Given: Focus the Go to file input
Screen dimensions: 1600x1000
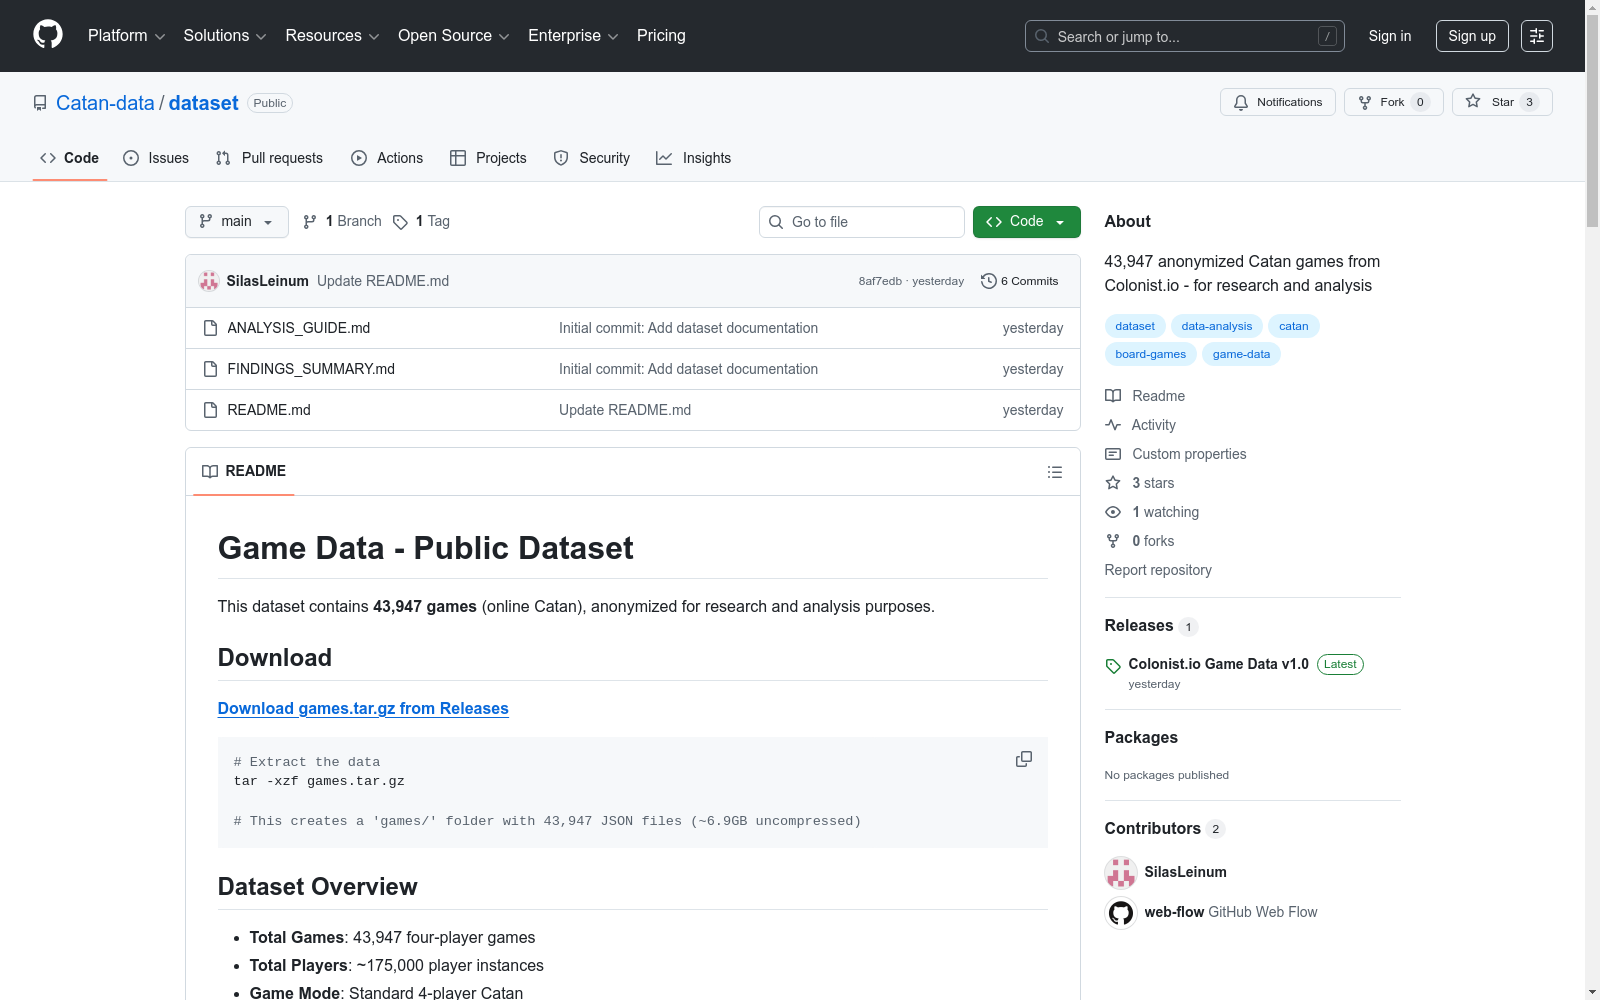Looking at the screenshot, I should click(862, 222).
